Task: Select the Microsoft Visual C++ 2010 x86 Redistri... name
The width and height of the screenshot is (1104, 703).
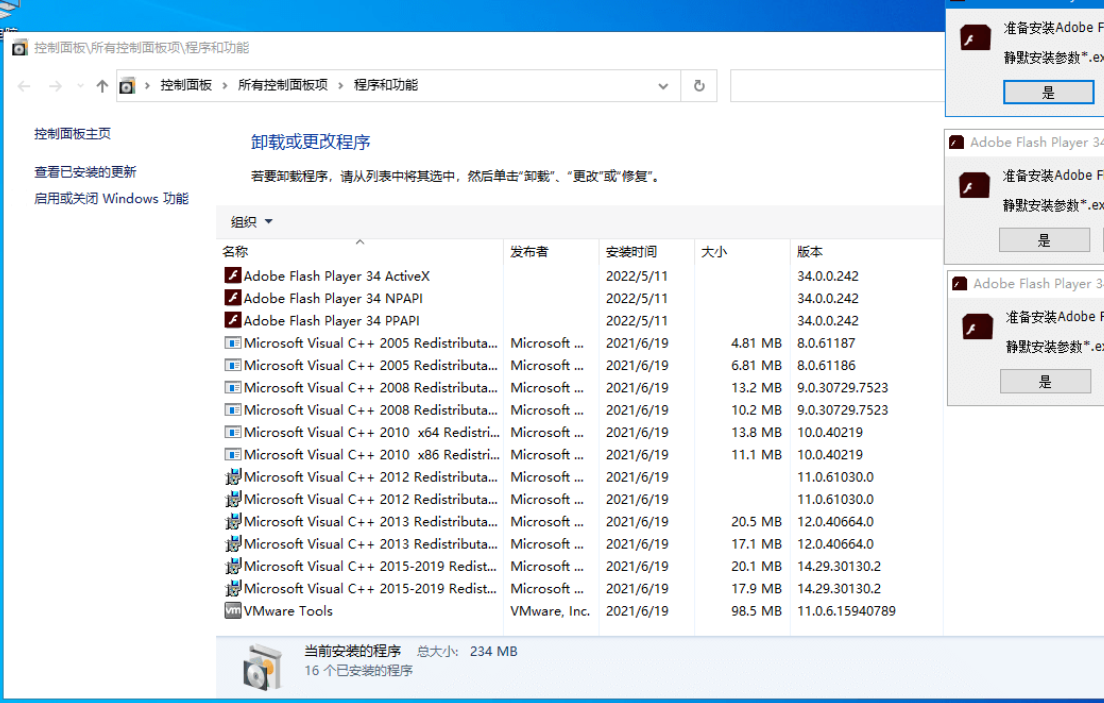Action: click(x=372, y=455)
